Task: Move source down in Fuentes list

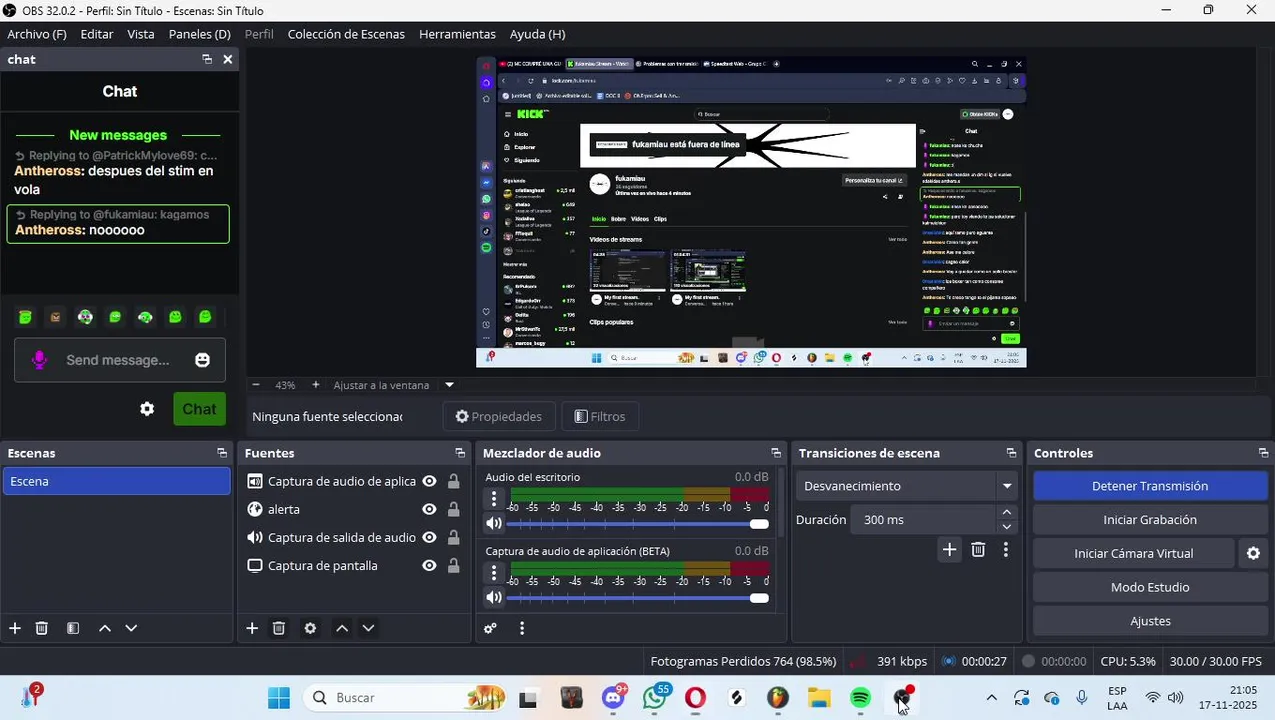Action: coord(368,628)
